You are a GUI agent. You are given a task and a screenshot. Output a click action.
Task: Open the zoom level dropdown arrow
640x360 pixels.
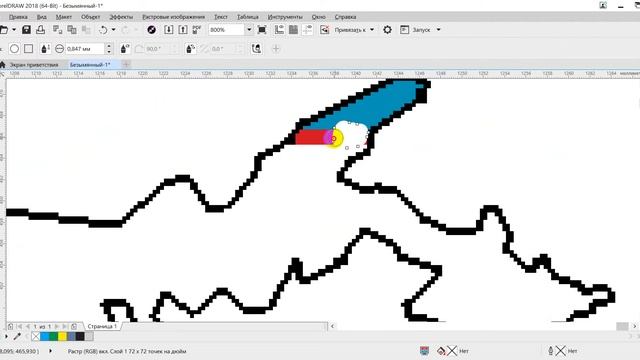[x=249, y=30]
